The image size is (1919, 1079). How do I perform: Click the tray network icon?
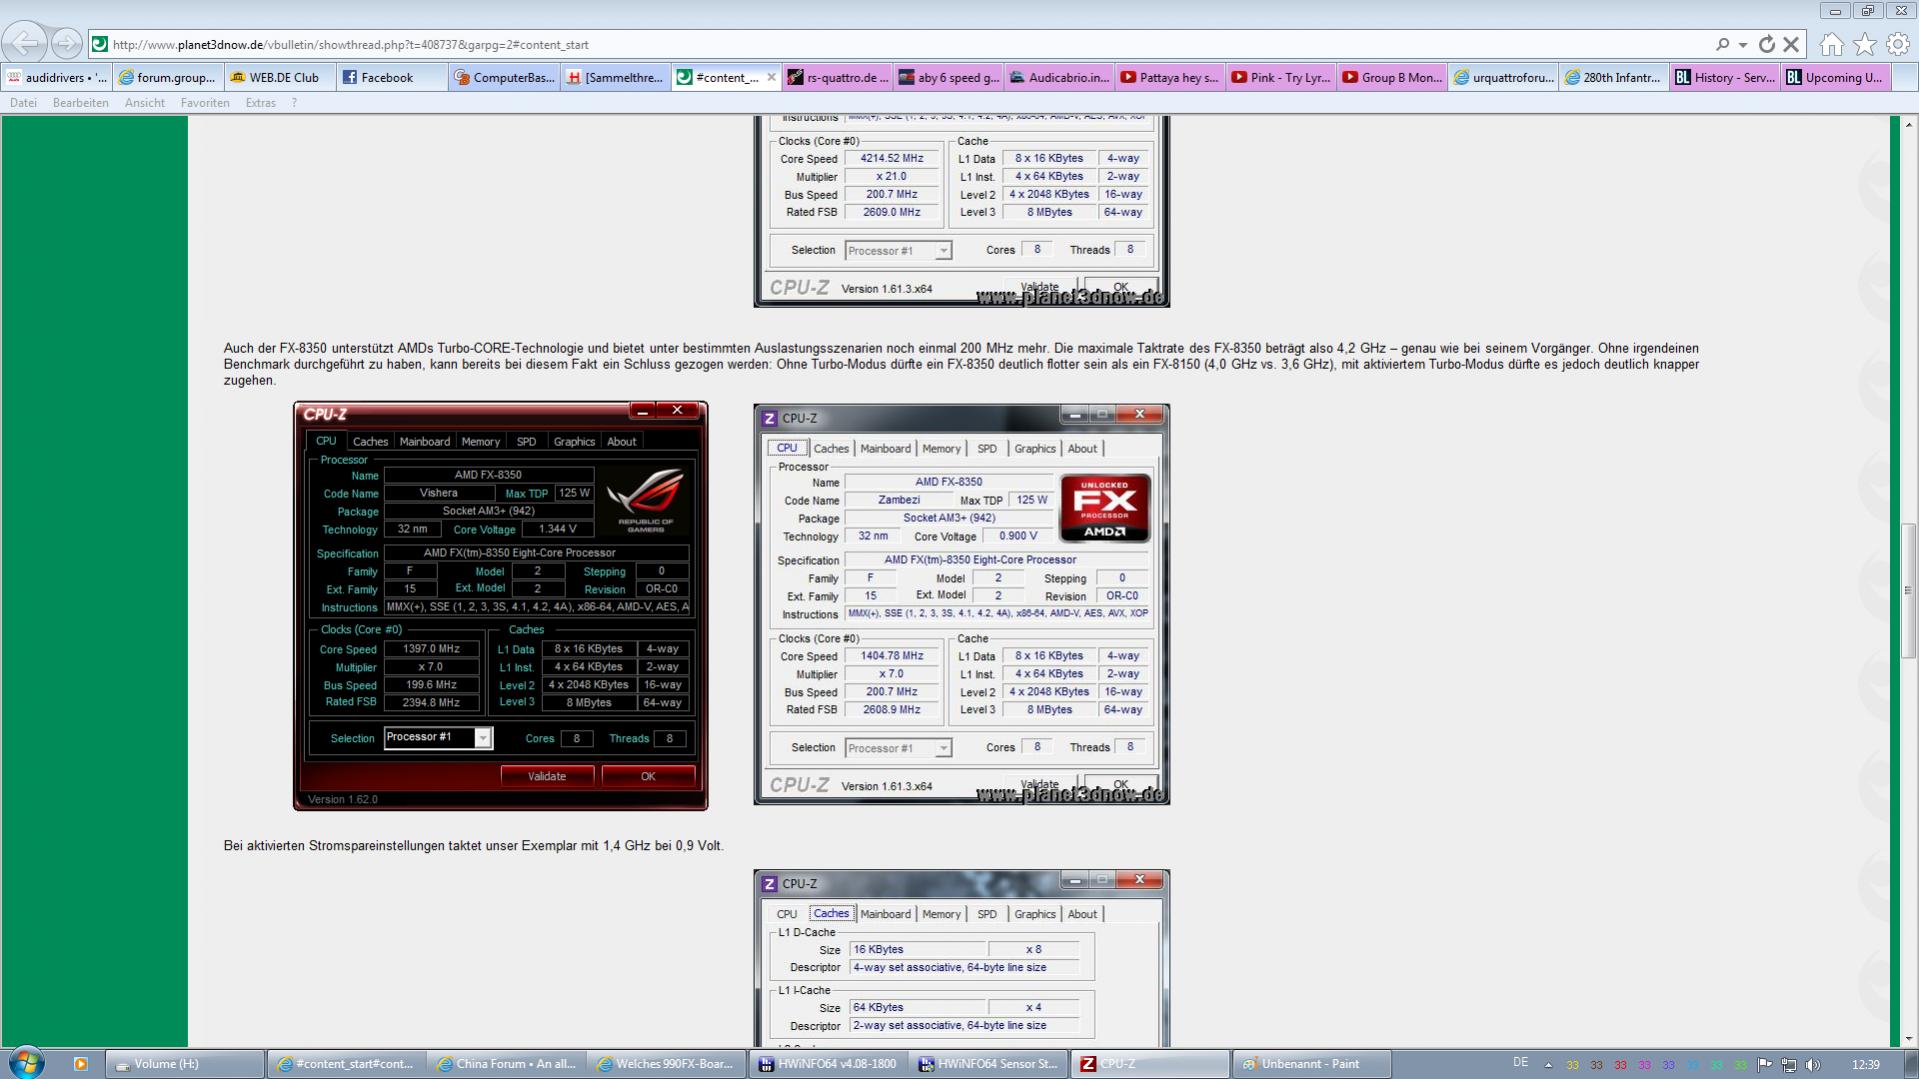point(1789,1065)
